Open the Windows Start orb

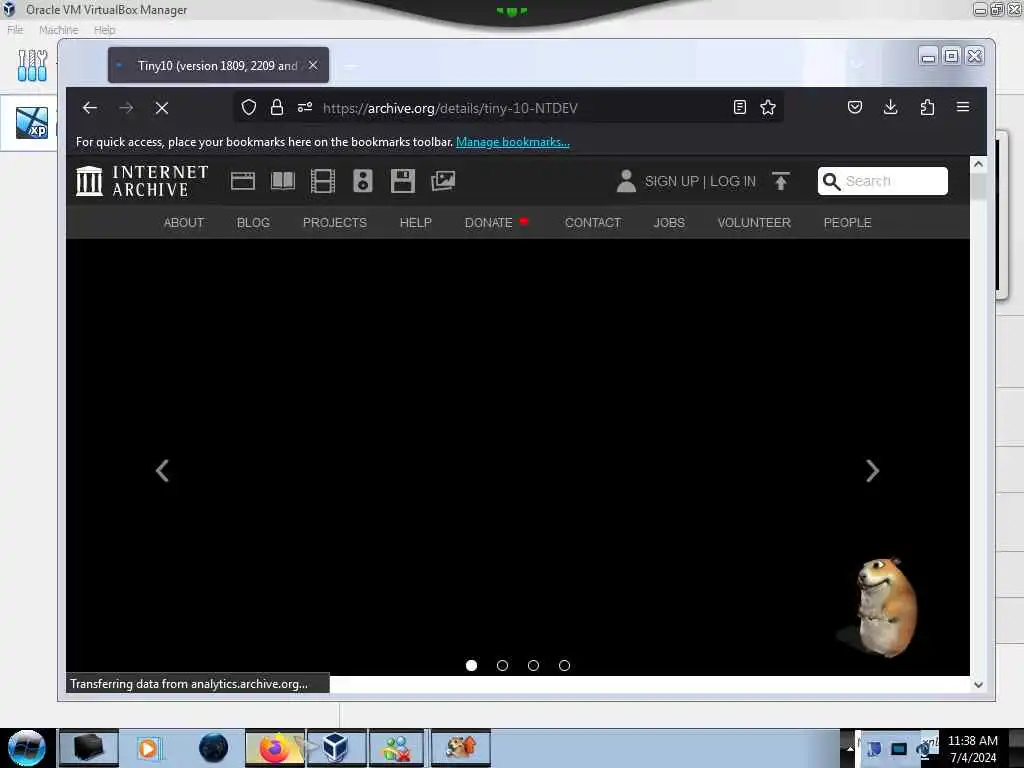27,748
